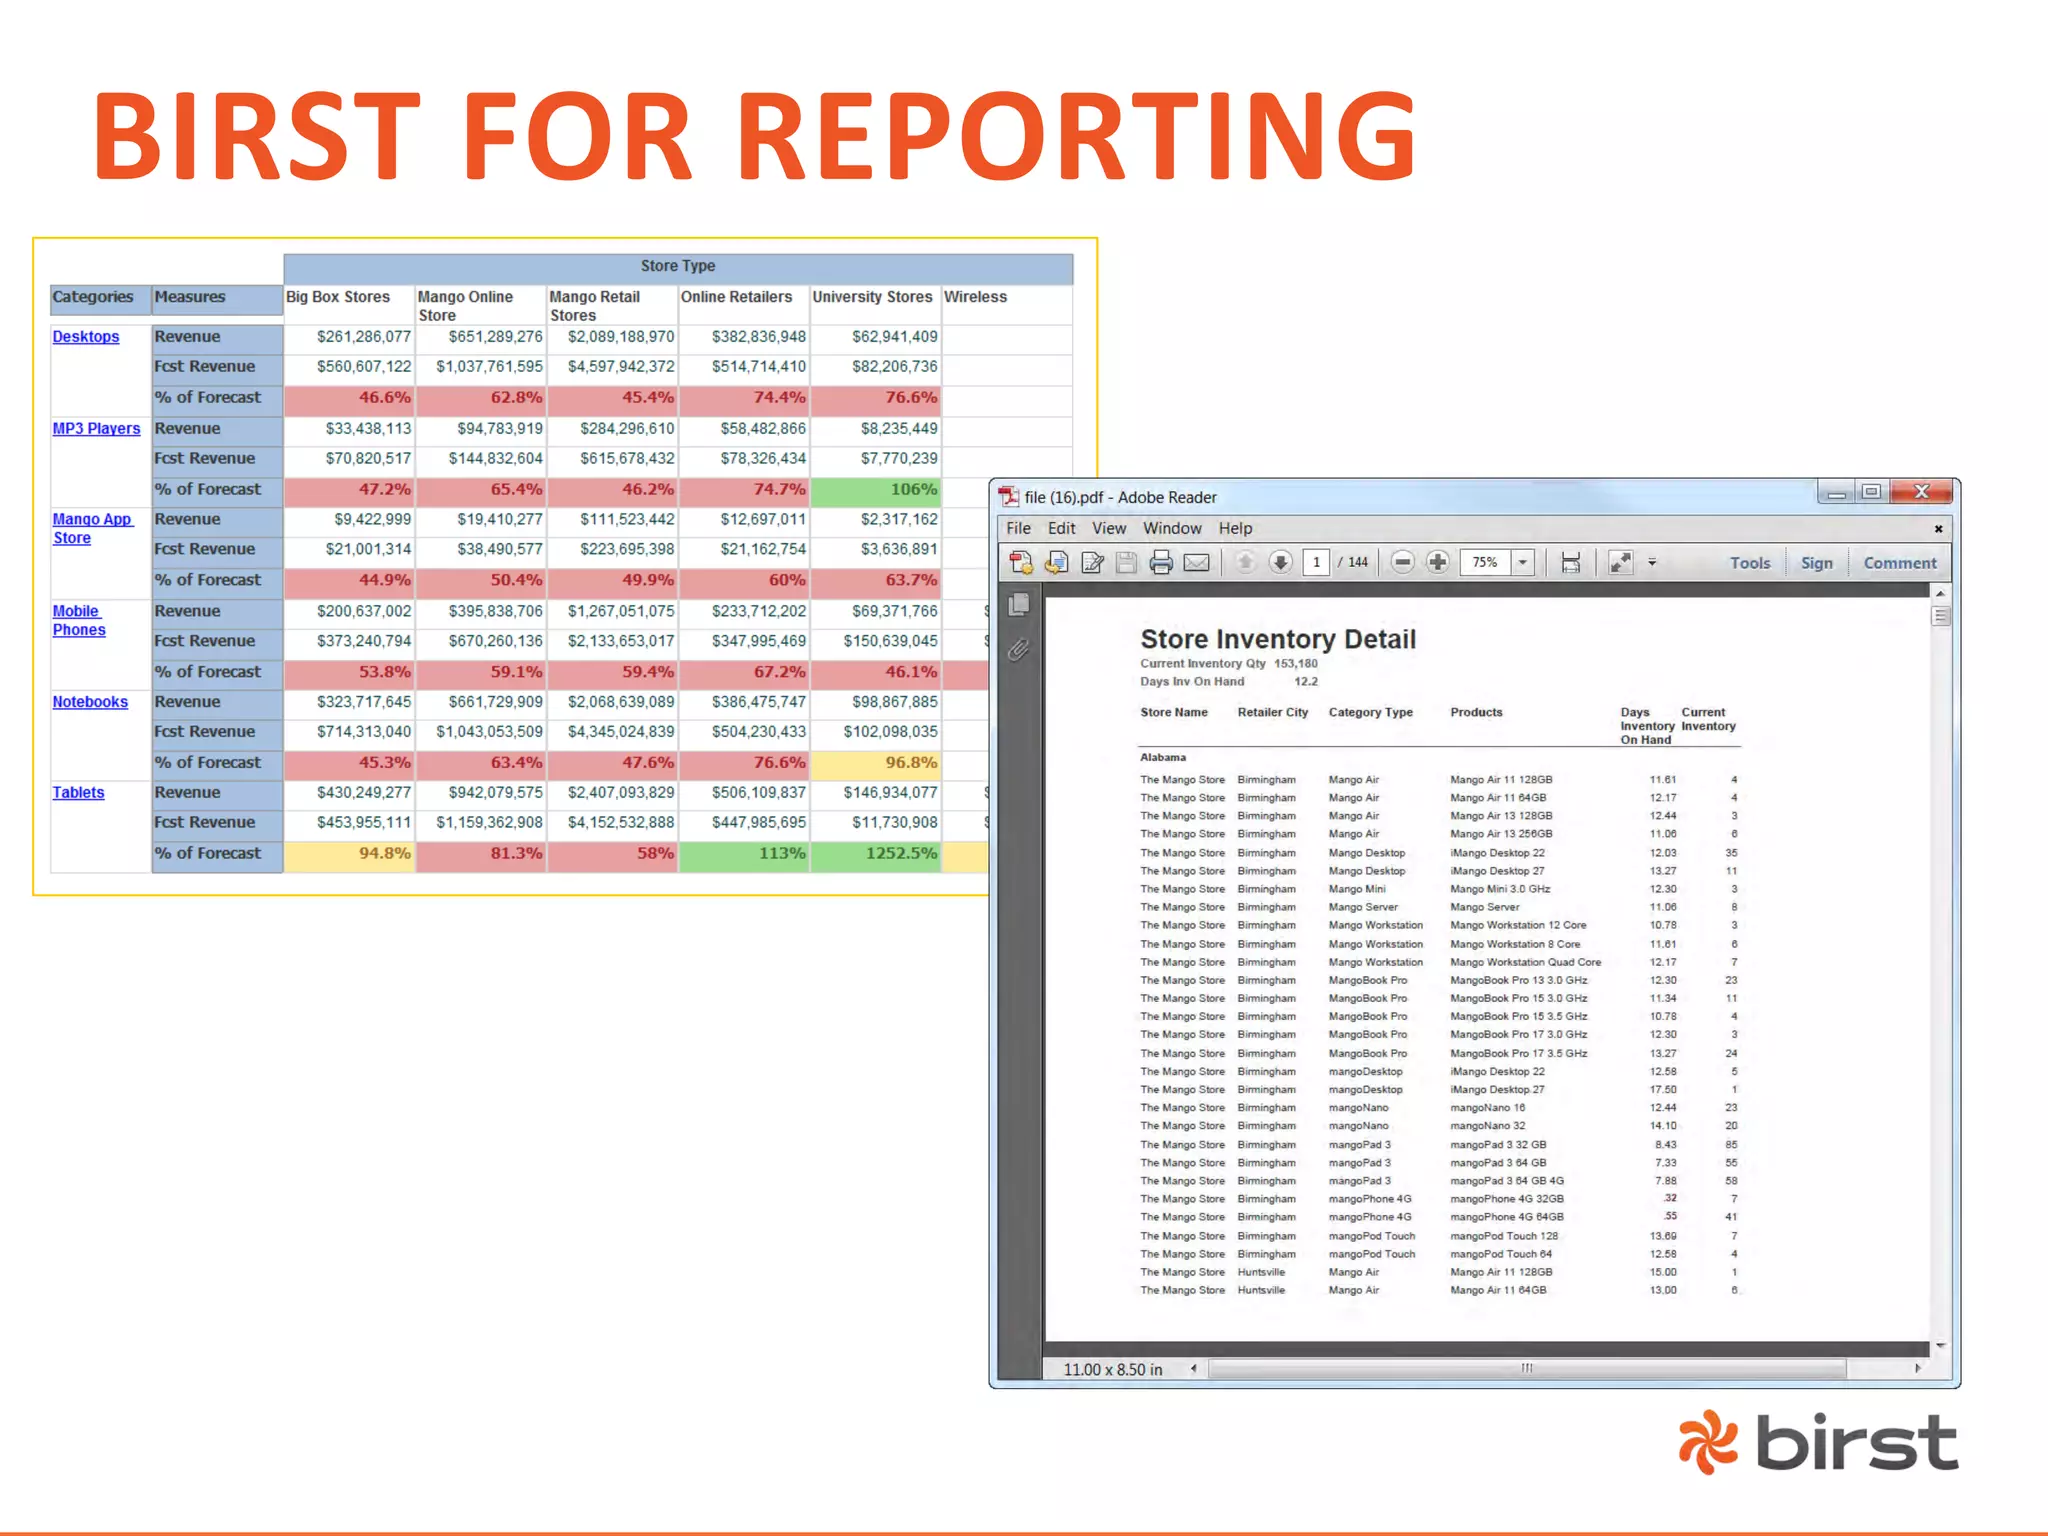Click the Desktops category link

(86, 337)
